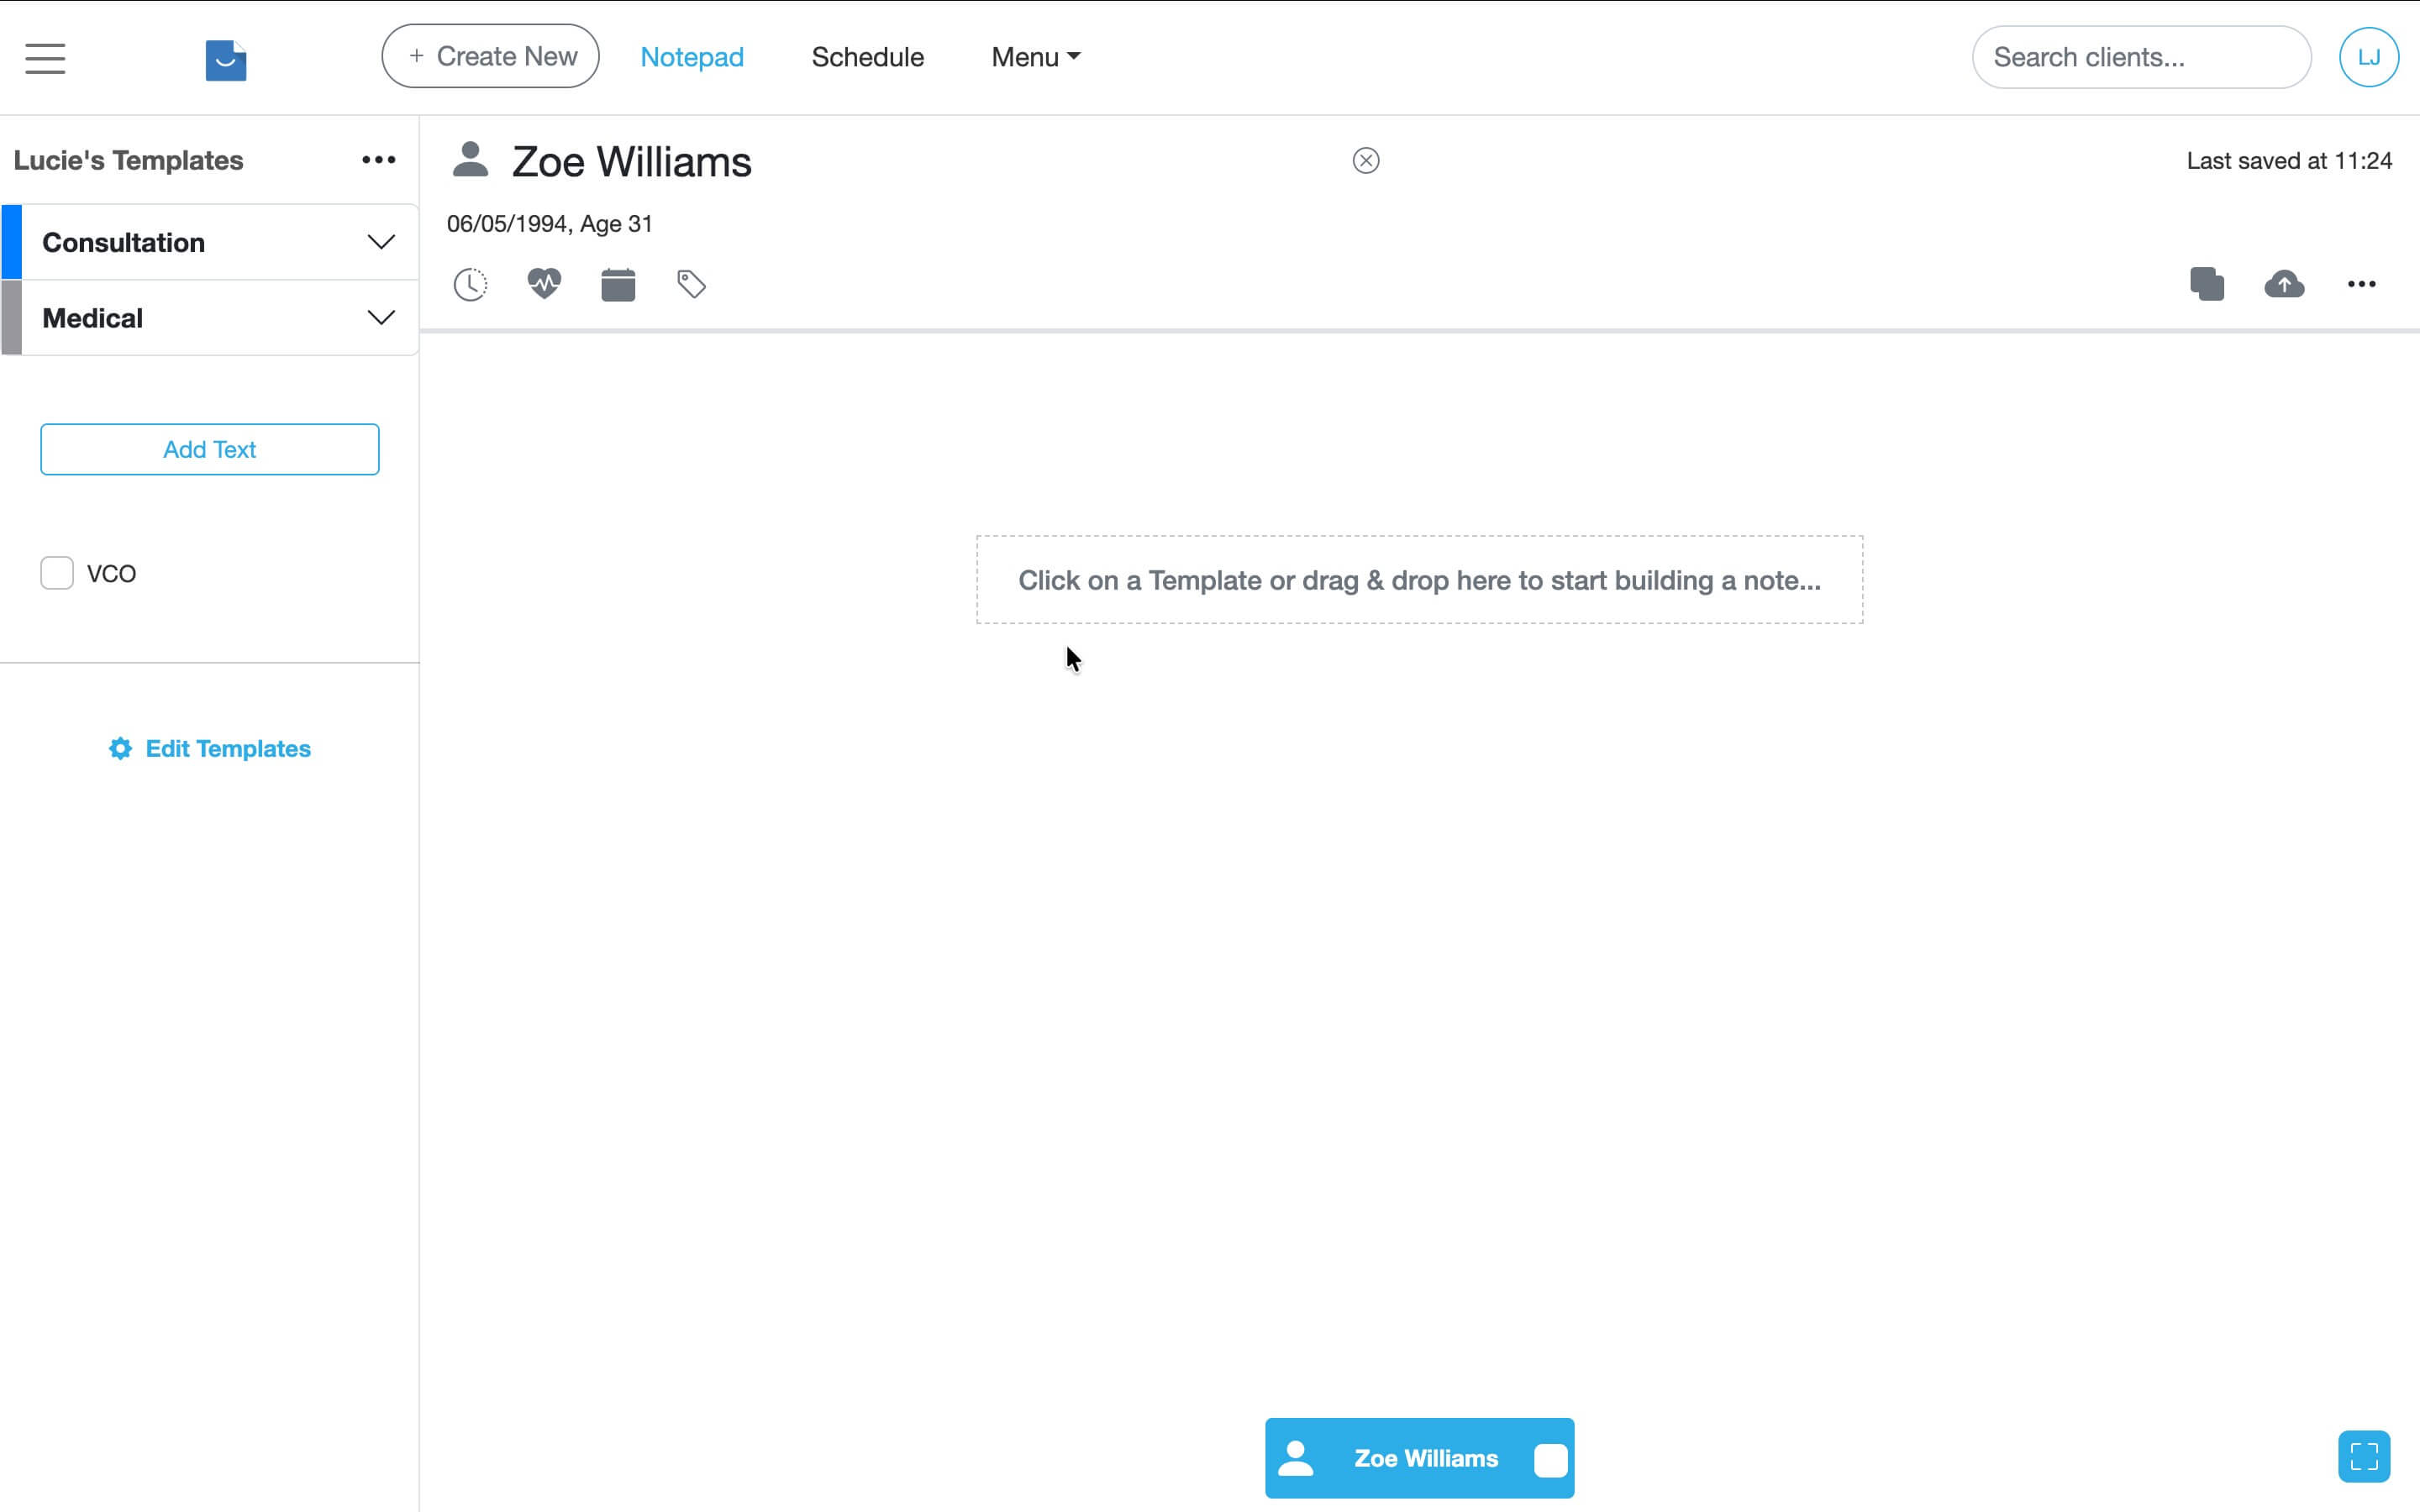Toggle the white square on Zoe Williams tab
This screenshot has height=1512, width=2420.
pyautogui.click(x=1550, y=1460)
